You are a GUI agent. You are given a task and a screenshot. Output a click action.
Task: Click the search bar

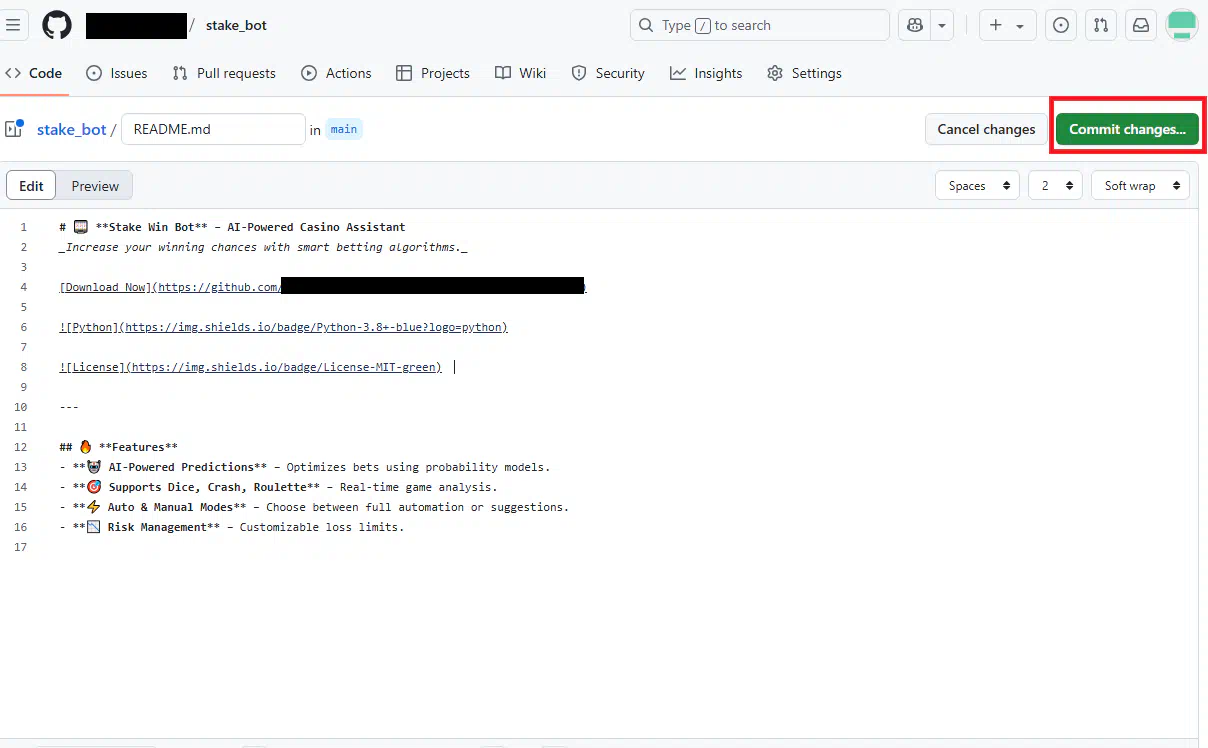click(x=759, y=25)
